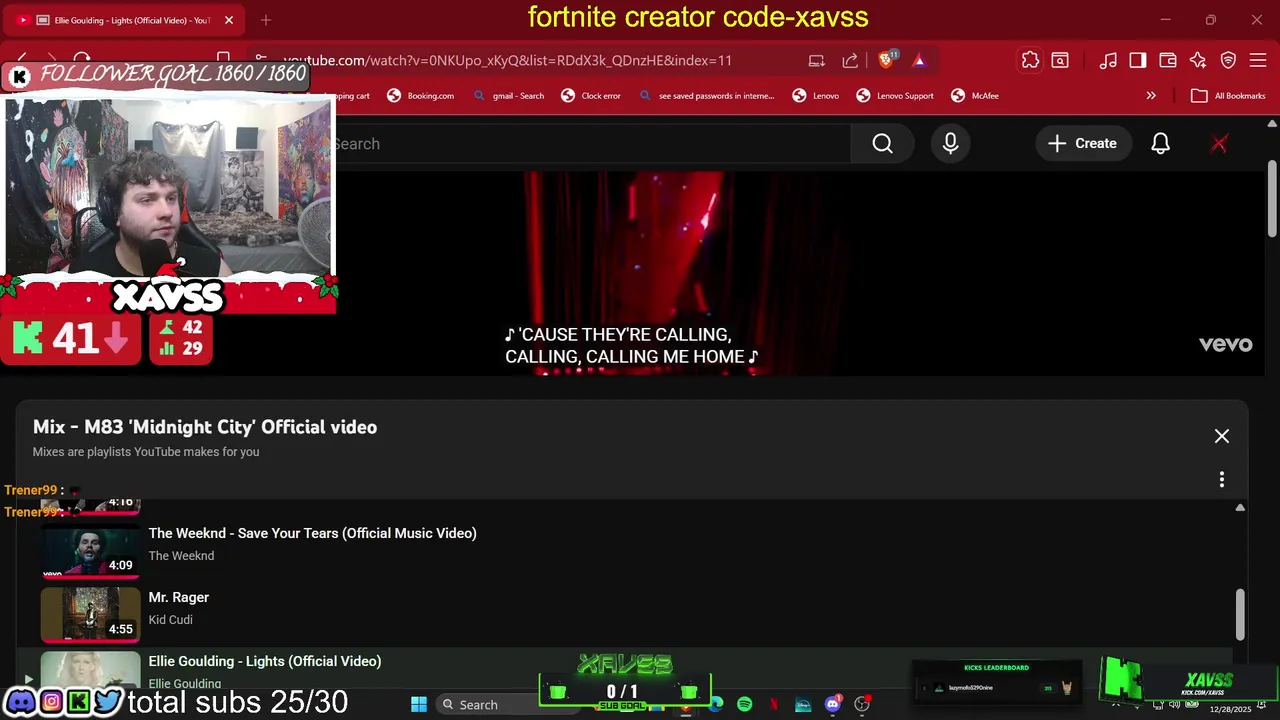Screen dimensions: 1280x720
Task: Focus the YouTube Search field
Action: pyautogui.click(x=590, y=144)
